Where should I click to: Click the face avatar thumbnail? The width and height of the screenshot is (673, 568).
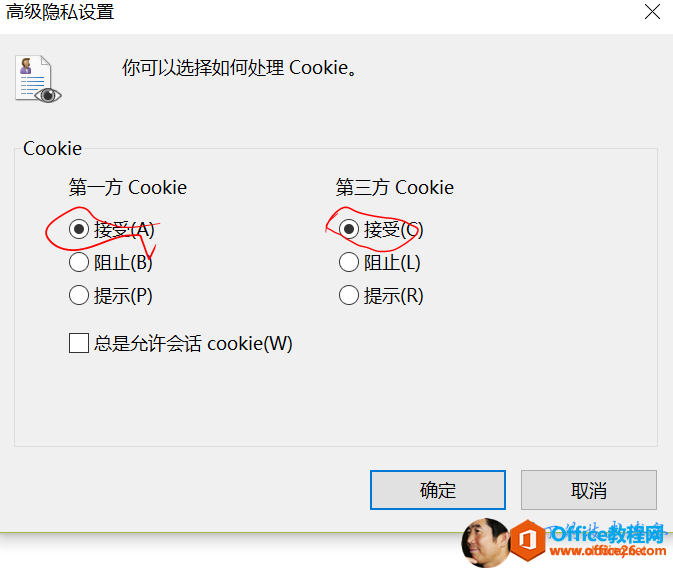click(x=485, y=543)
